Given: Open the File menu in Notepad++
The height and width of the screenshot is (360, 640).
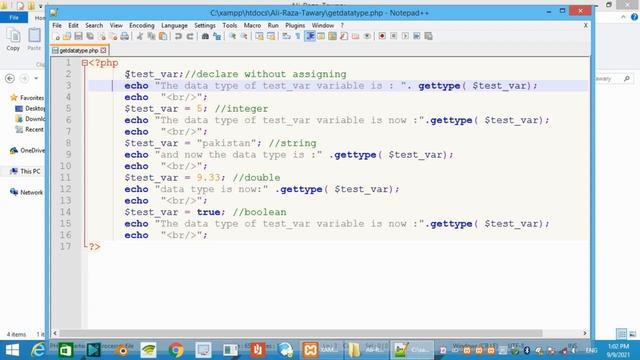Looking at the screenshot, I should (57, 25).
